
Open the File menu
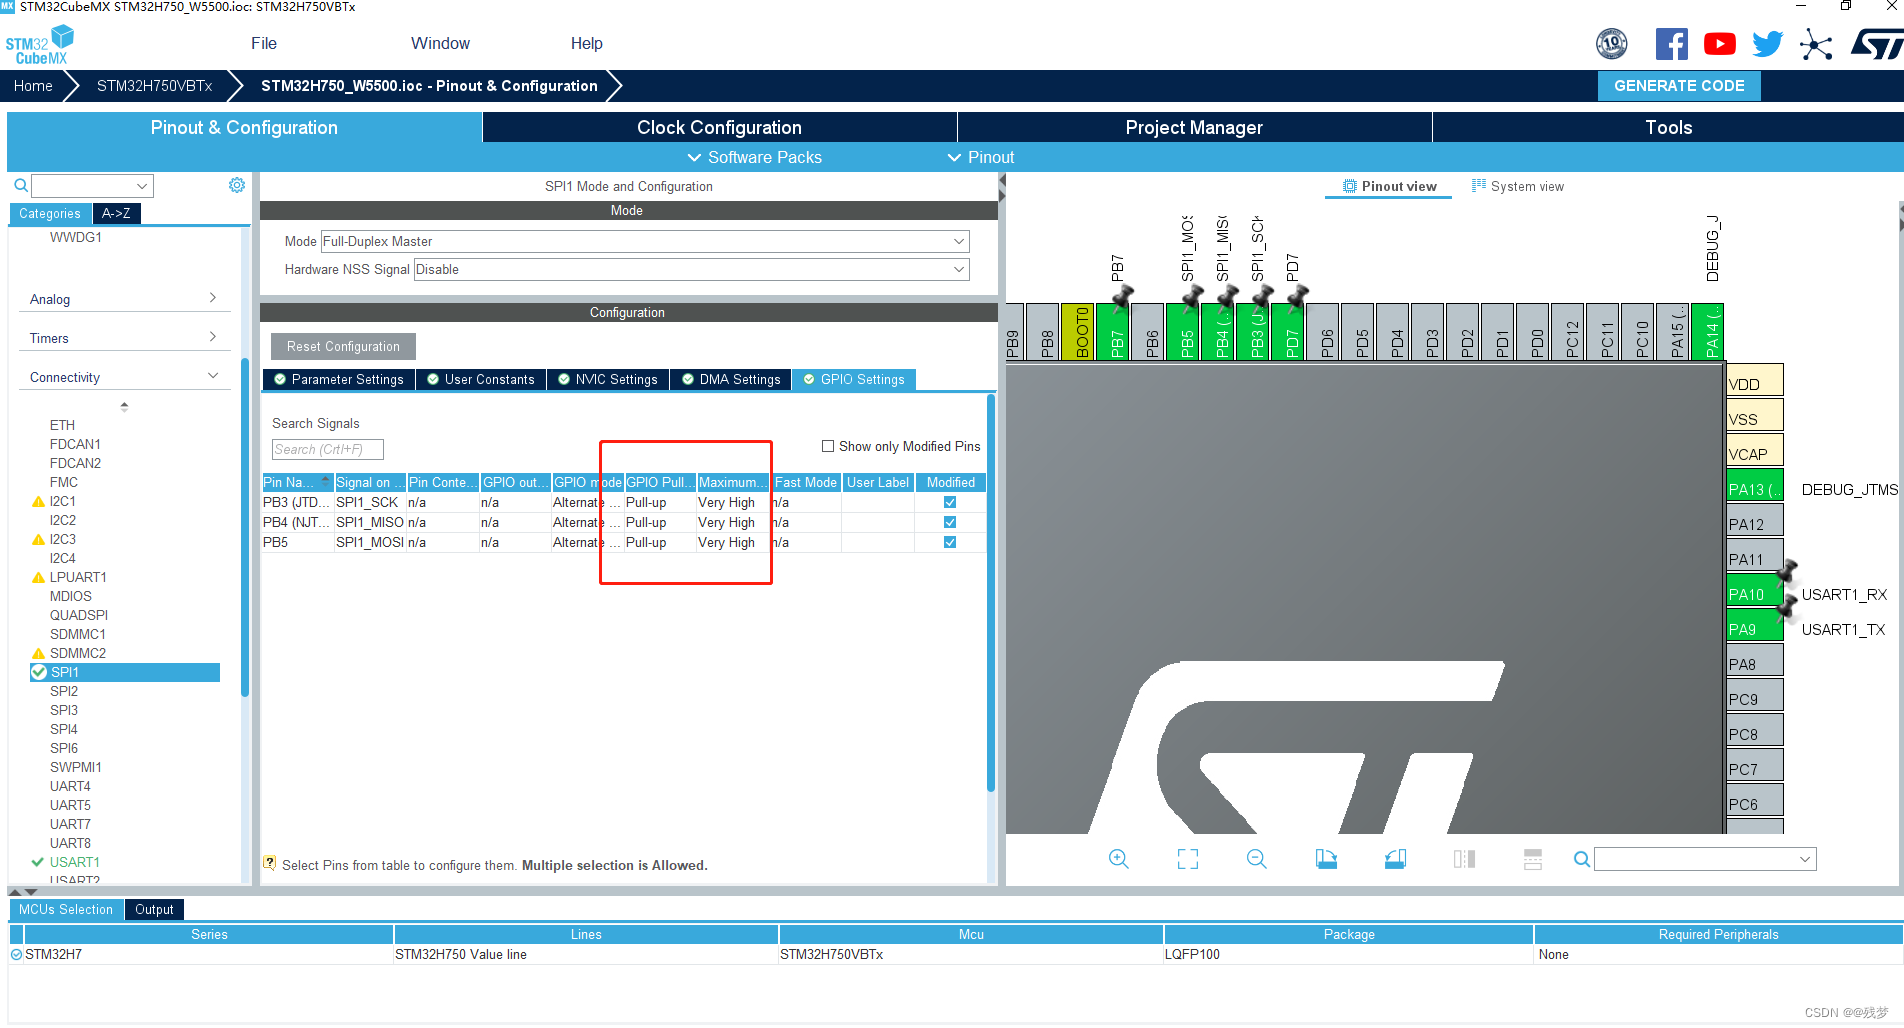point(264,43)
